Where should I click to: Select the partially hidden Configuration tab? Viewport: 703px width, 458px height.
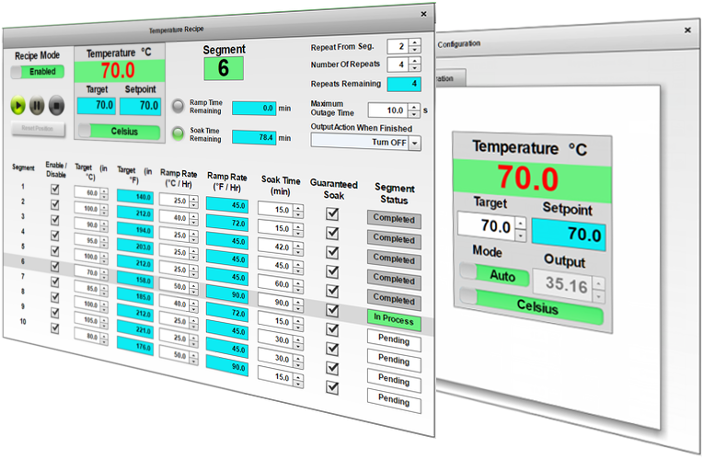pyautogui.click(x=451, y=79)
